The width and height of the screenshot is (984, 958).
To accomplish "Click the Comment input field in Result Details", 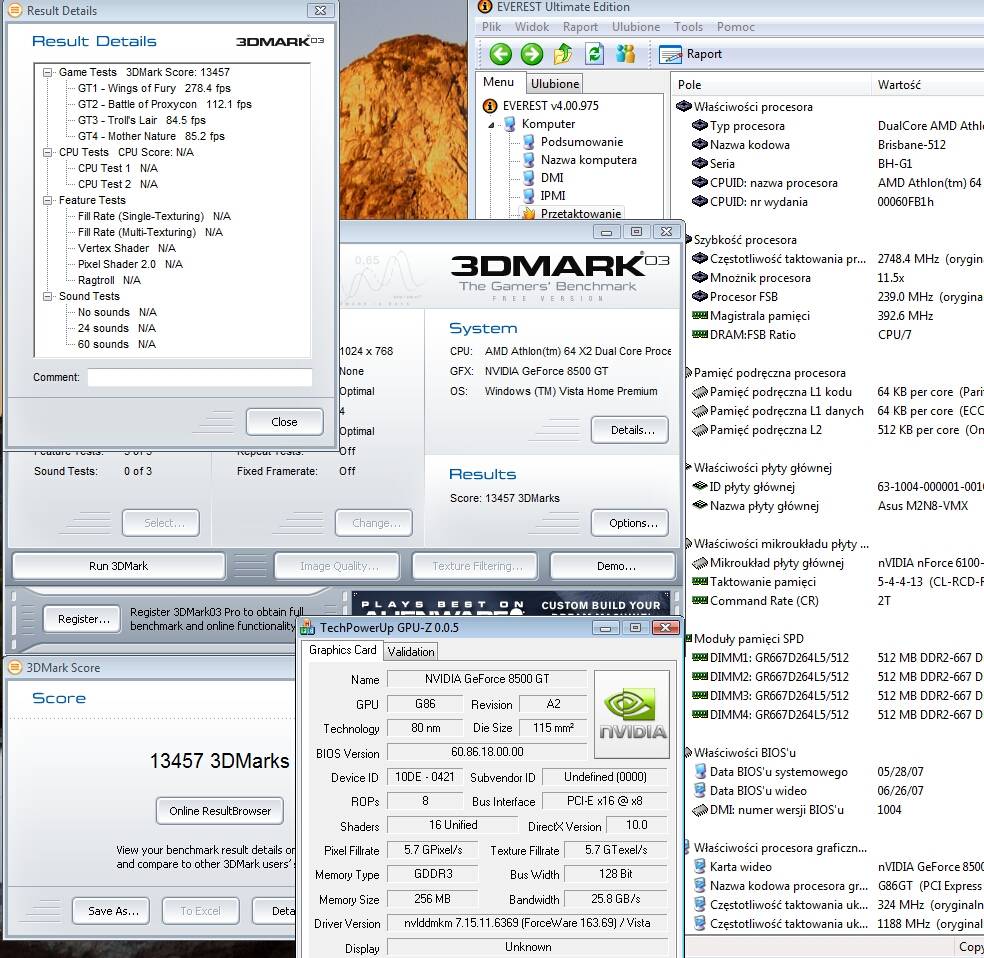I will [x=200, y=378].
